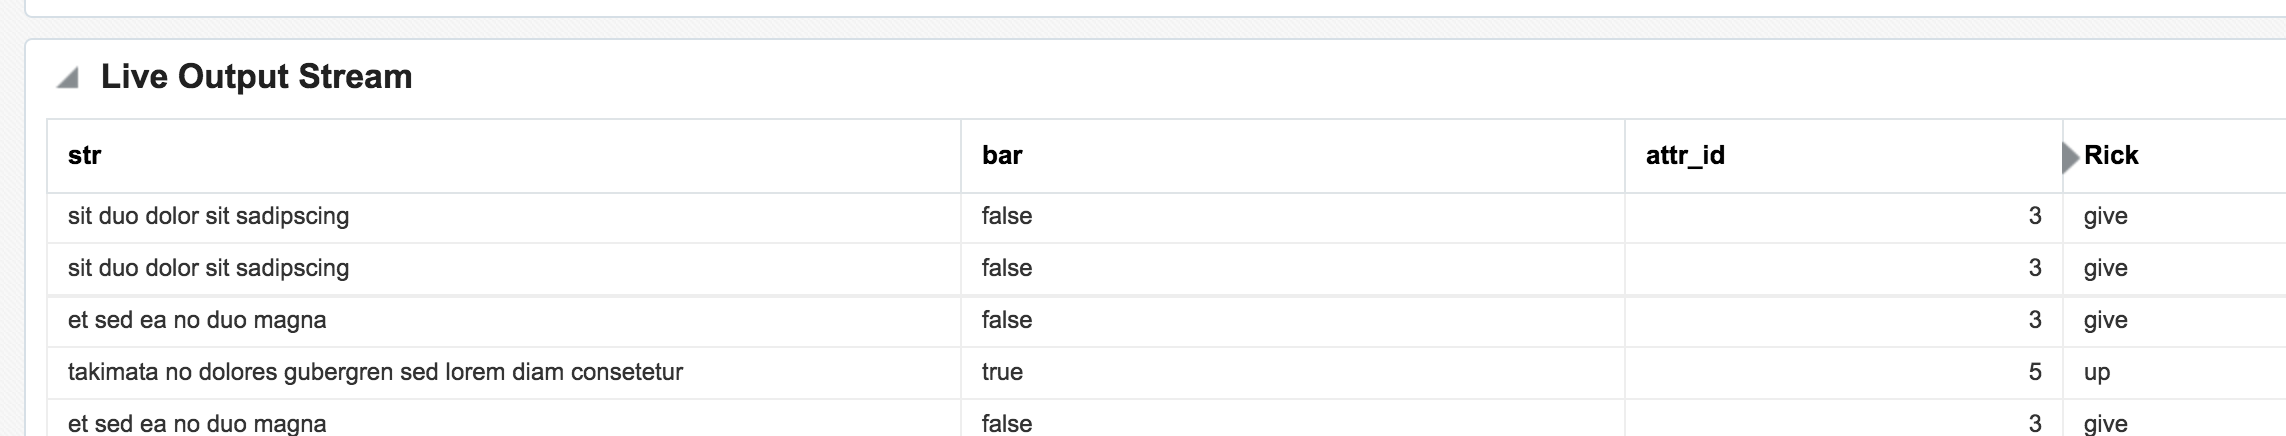Click third row's et sed ea cell

[197, 321]
